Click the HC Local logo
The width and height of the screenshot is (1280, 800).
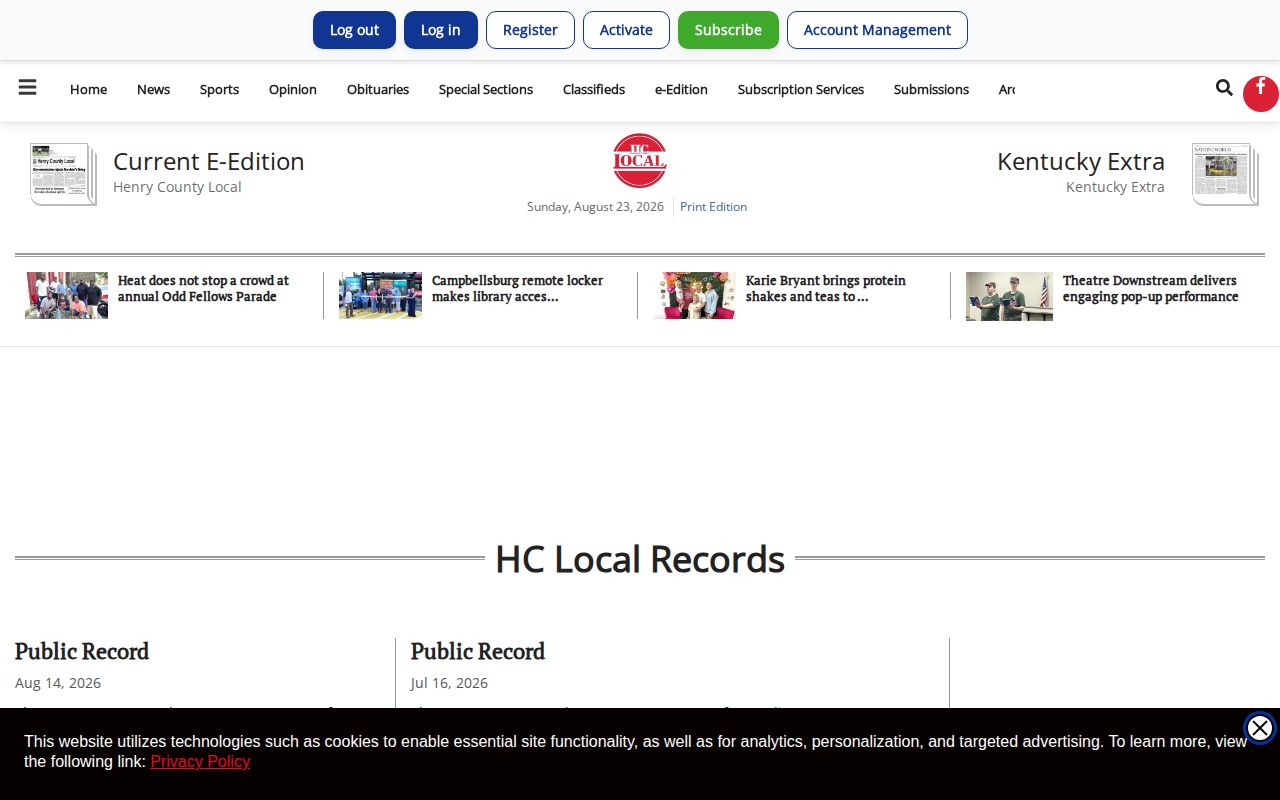click(x=640, y=160)
